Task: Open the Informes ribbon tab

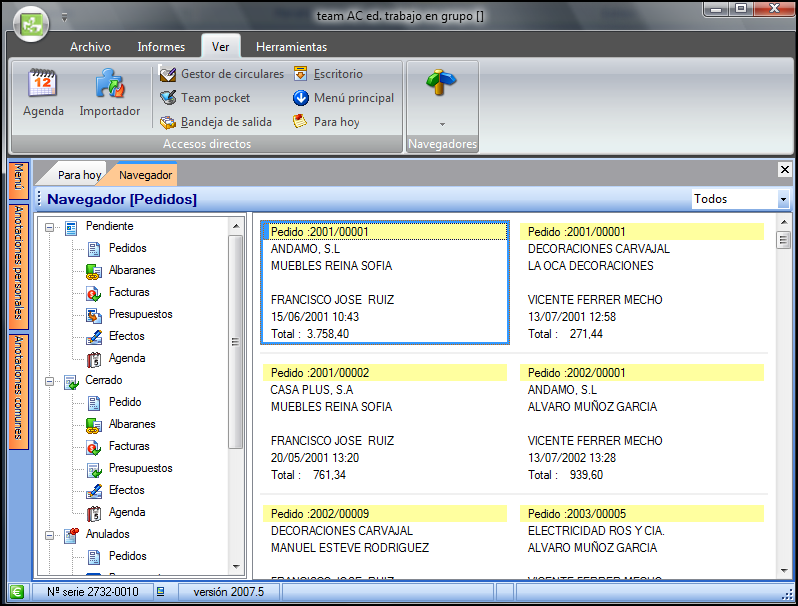Action: coord(161,47)
